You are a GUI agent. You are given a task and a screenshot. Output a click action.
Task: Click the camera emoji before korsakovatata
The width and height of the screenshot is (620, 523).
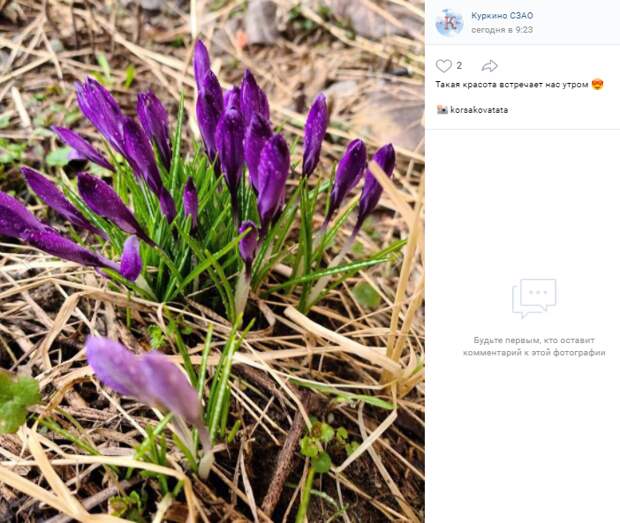442,110
